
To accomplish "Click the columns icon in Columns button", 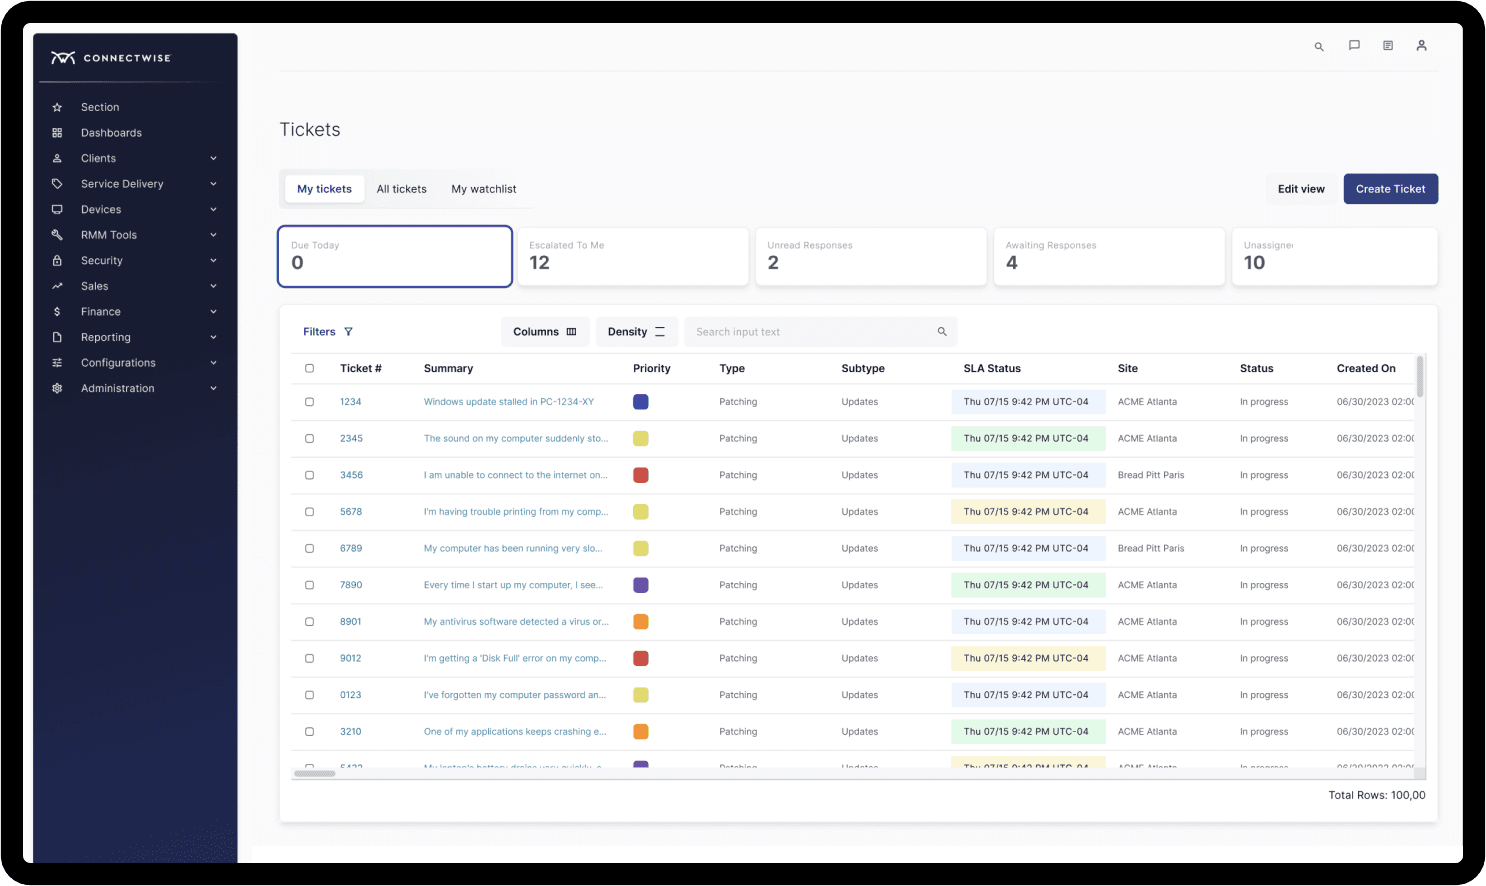I will (571, 332).
